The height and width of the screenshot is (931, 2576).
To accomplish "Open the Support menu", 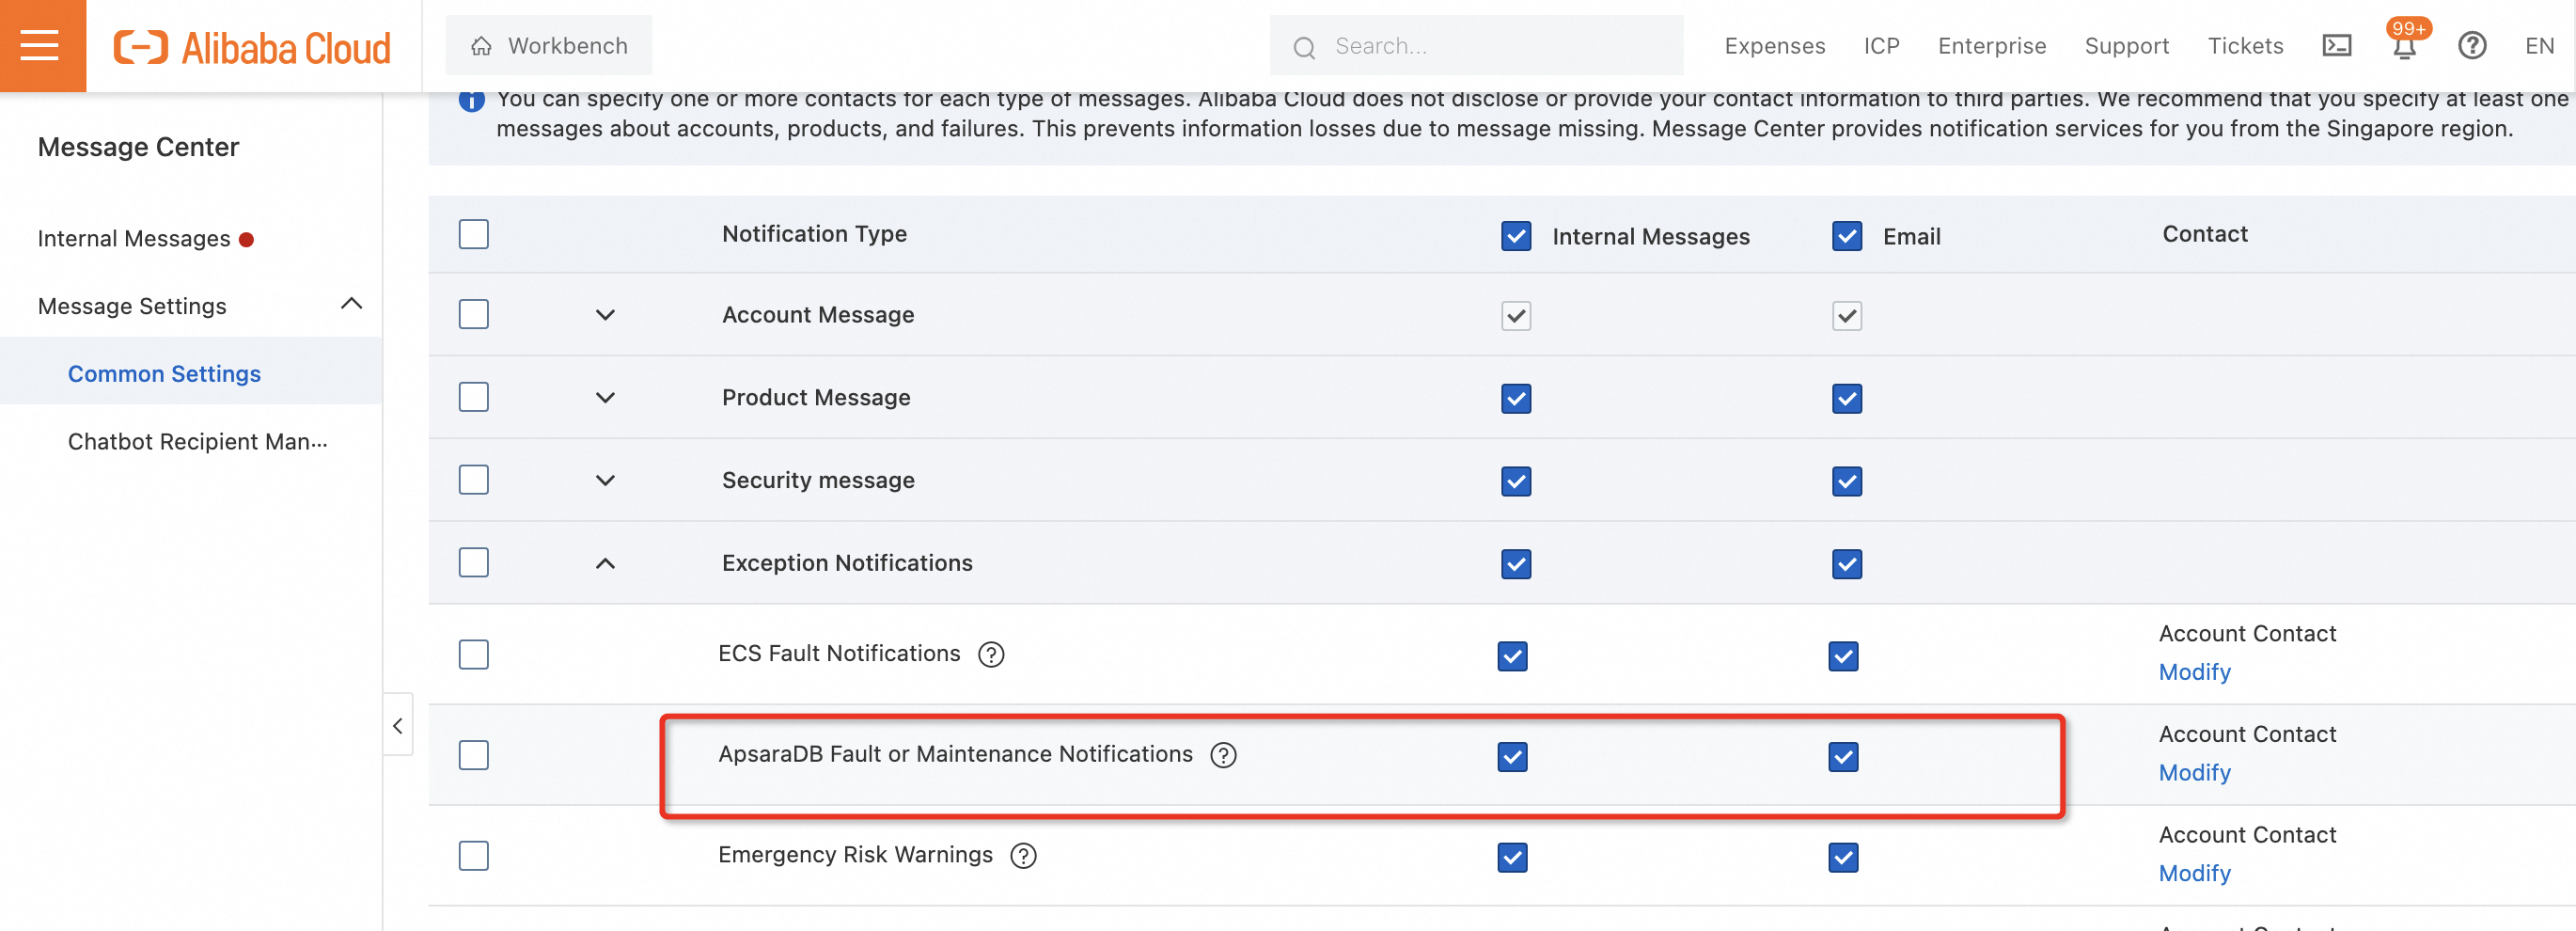I will pyautogui.click(x=2126, y=46).
